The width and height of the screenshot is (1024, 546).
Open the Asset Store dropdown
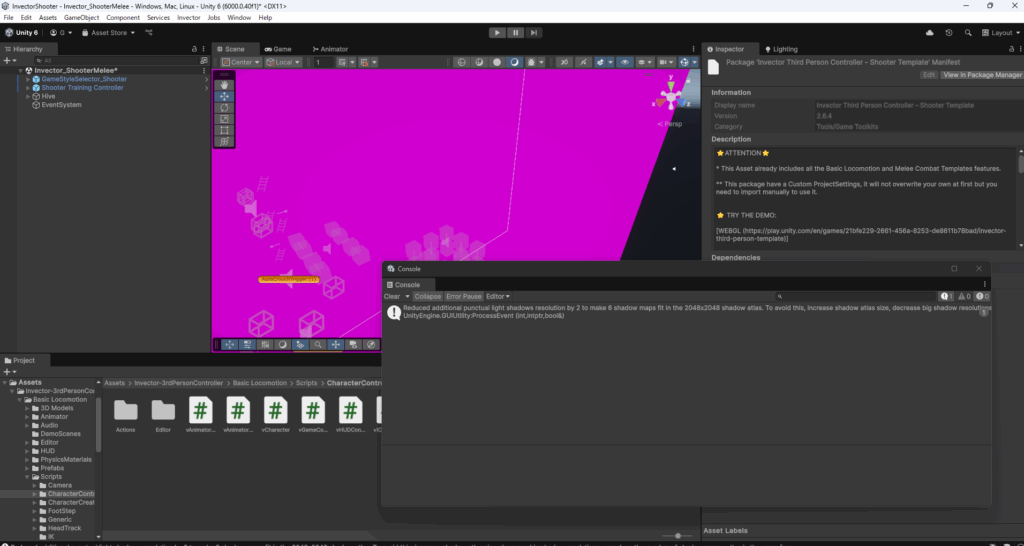pos(108,33)
